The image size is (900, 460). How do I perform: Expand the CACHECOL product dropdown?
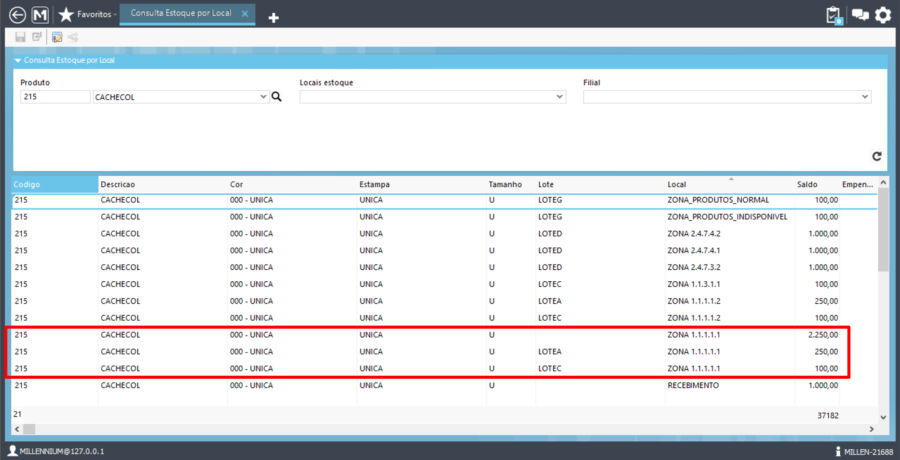click(x=263, y=97)
